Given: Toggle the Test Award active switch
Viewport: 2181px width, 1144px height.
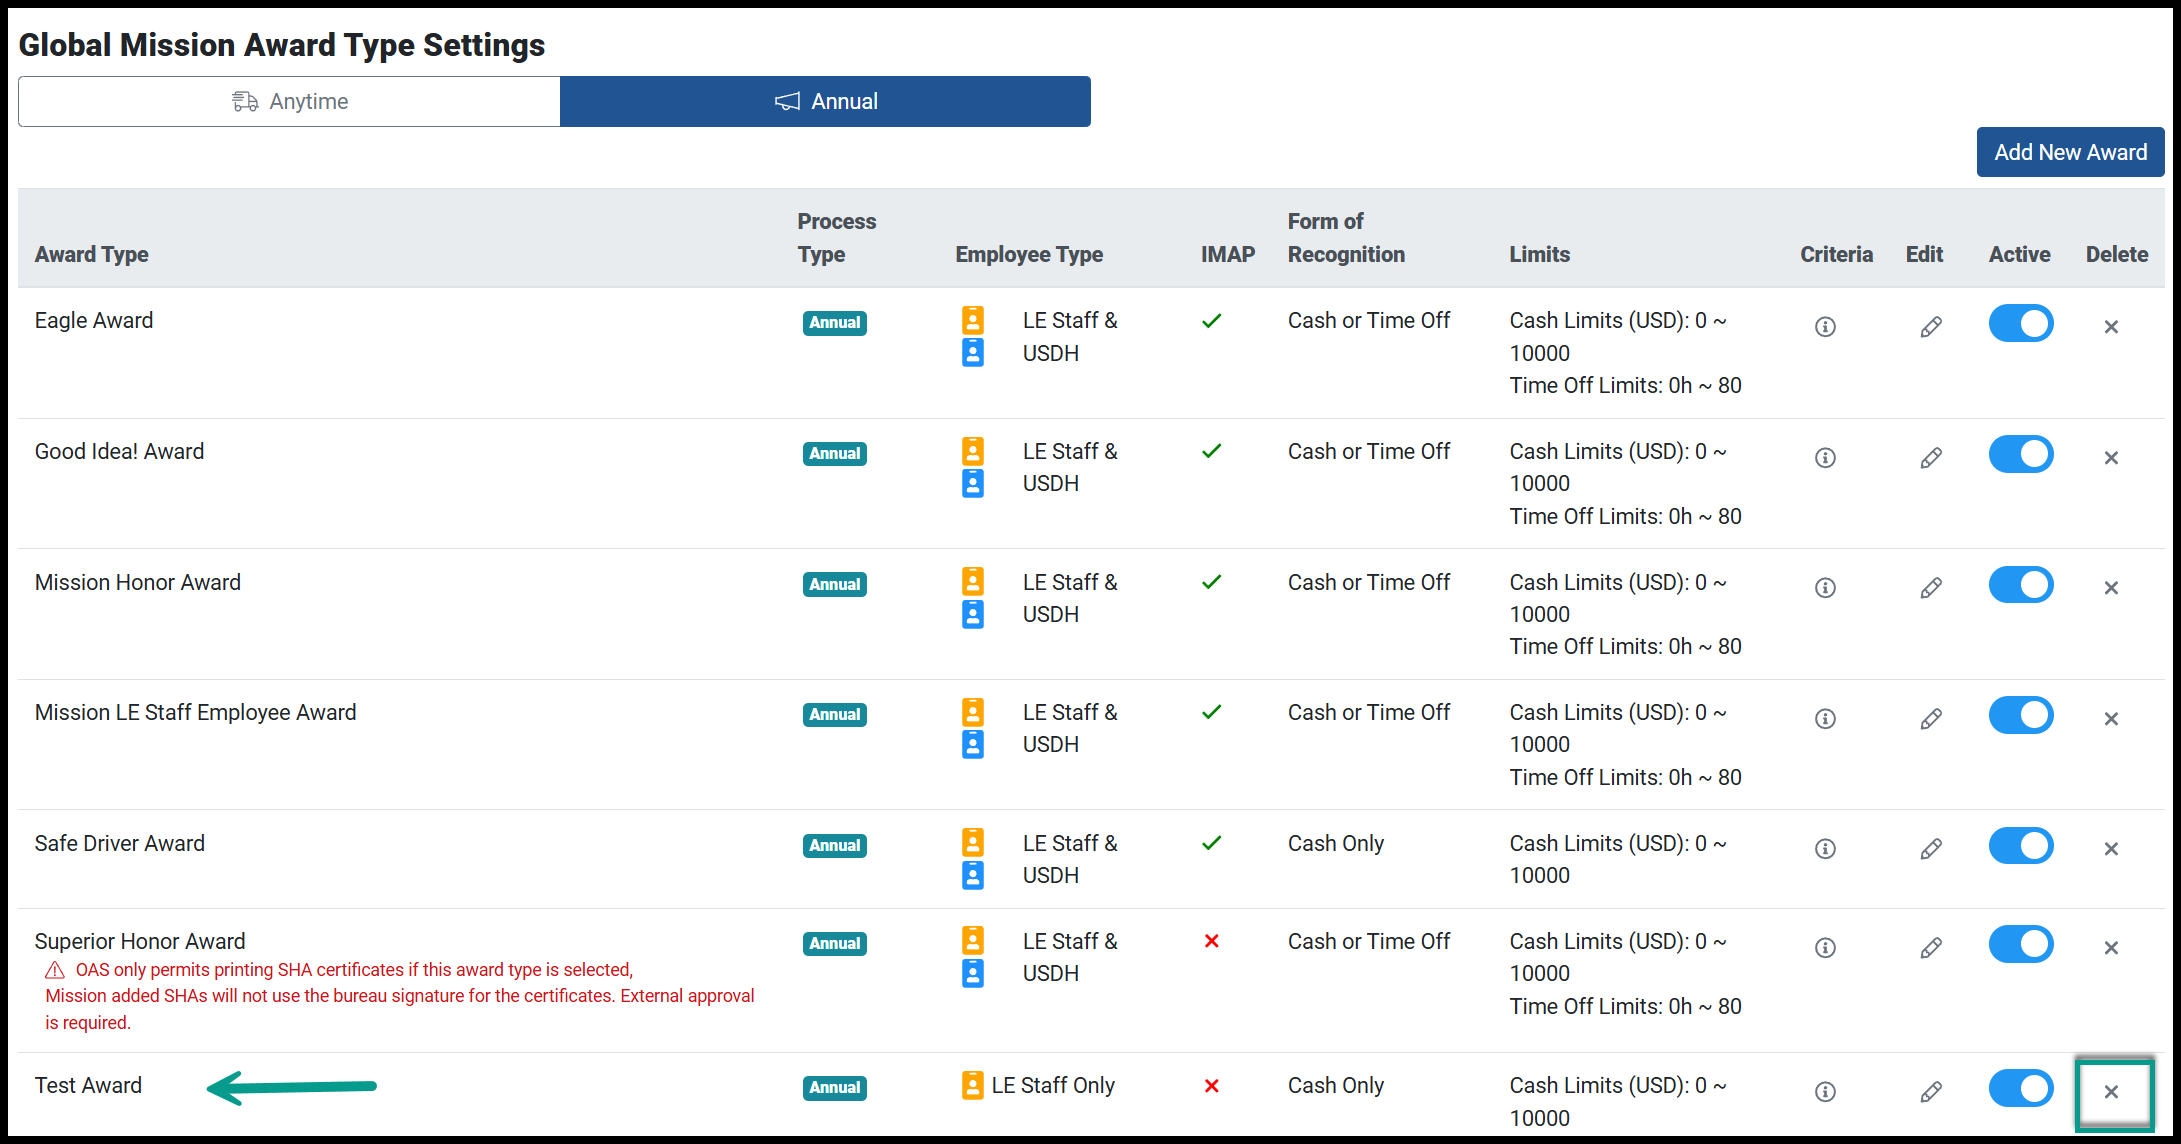Looking at the screenshot, I should point(2021,1088).
